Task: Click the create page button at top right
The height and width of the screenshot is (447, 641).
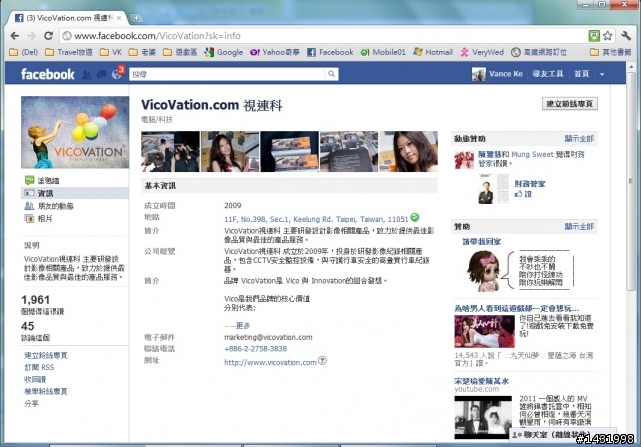Action: [x=570, y=103]
